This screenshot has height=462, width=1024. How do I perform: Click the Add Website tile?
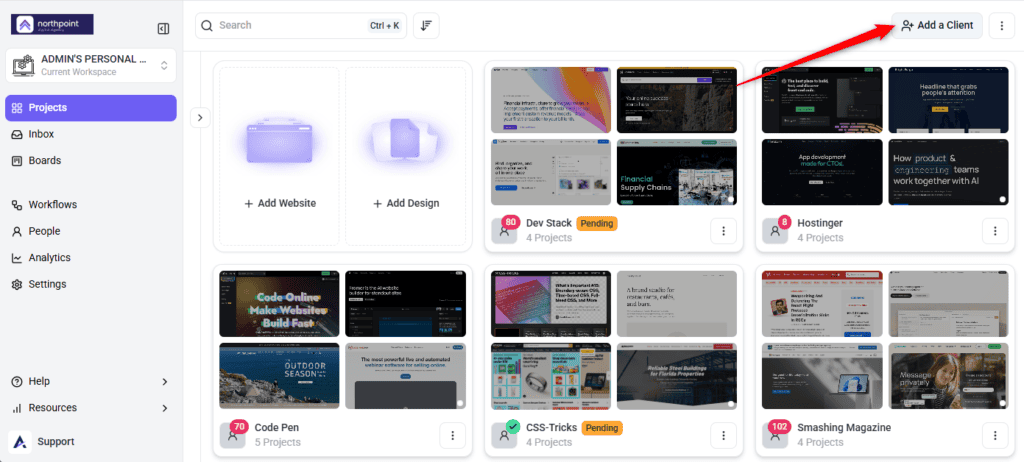(280, 157)
